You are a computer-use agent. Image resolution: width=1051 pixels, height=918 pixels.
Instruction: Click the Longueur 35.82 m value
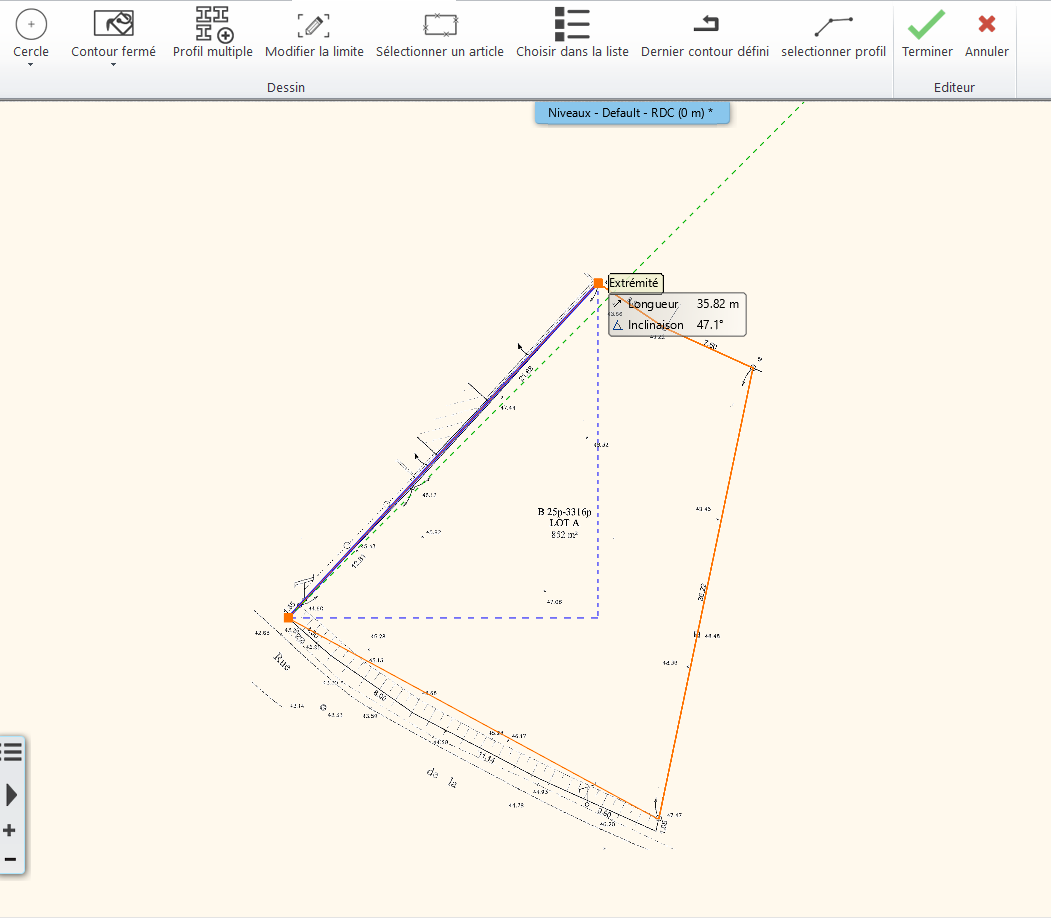tap(717, 304)
